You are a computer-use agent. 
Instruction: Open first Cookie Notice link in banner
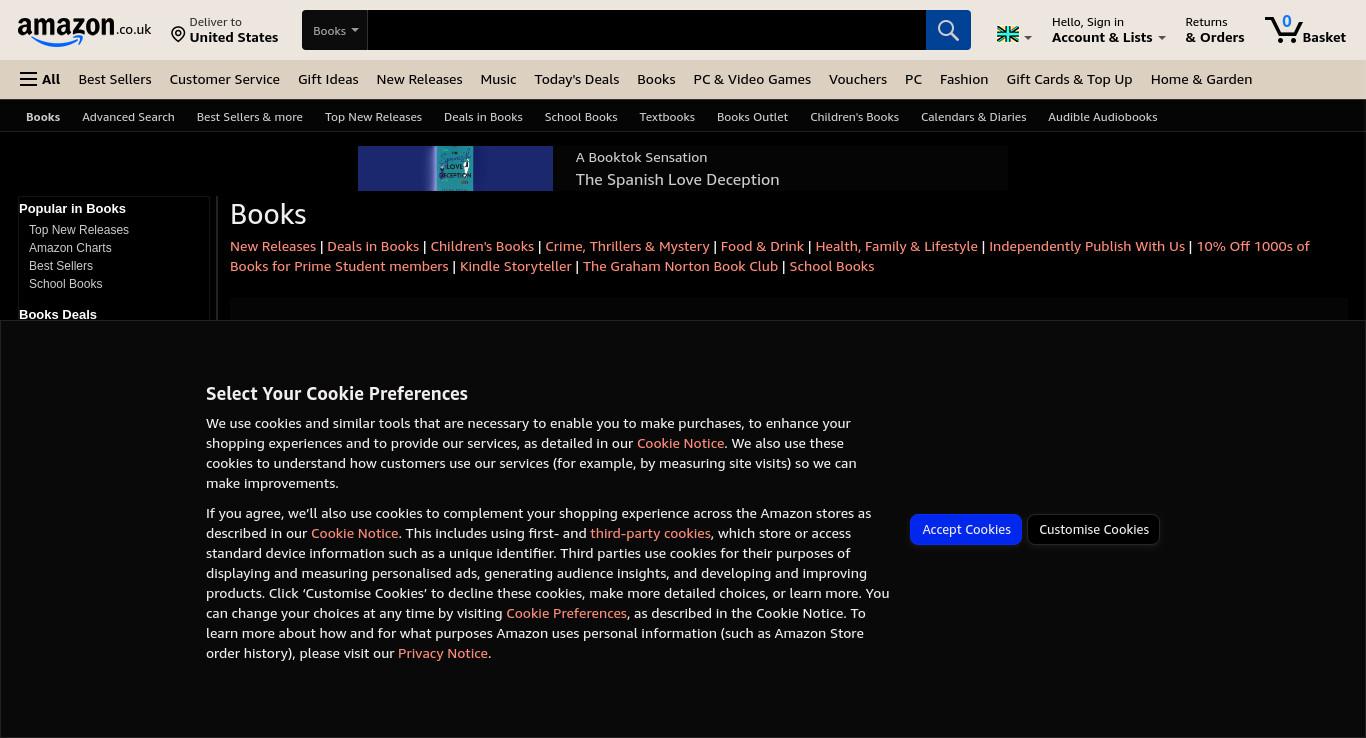[680, 443]
